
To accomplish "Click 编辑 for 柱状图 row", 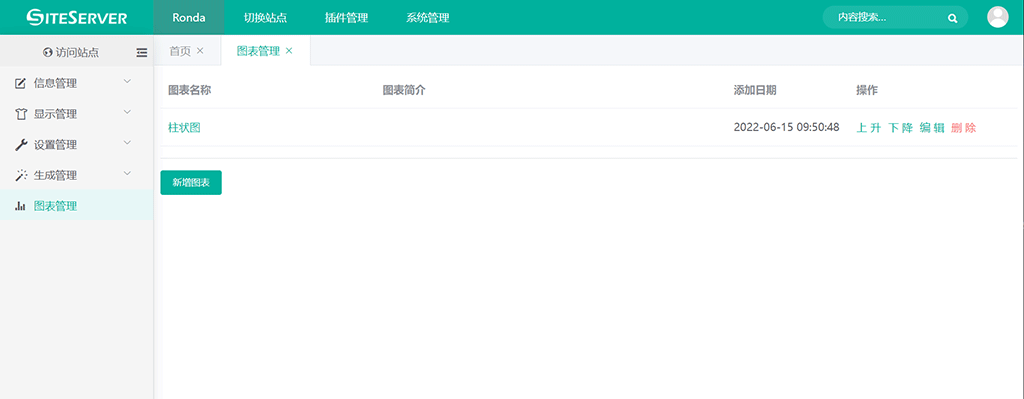I will click(932, 128).
